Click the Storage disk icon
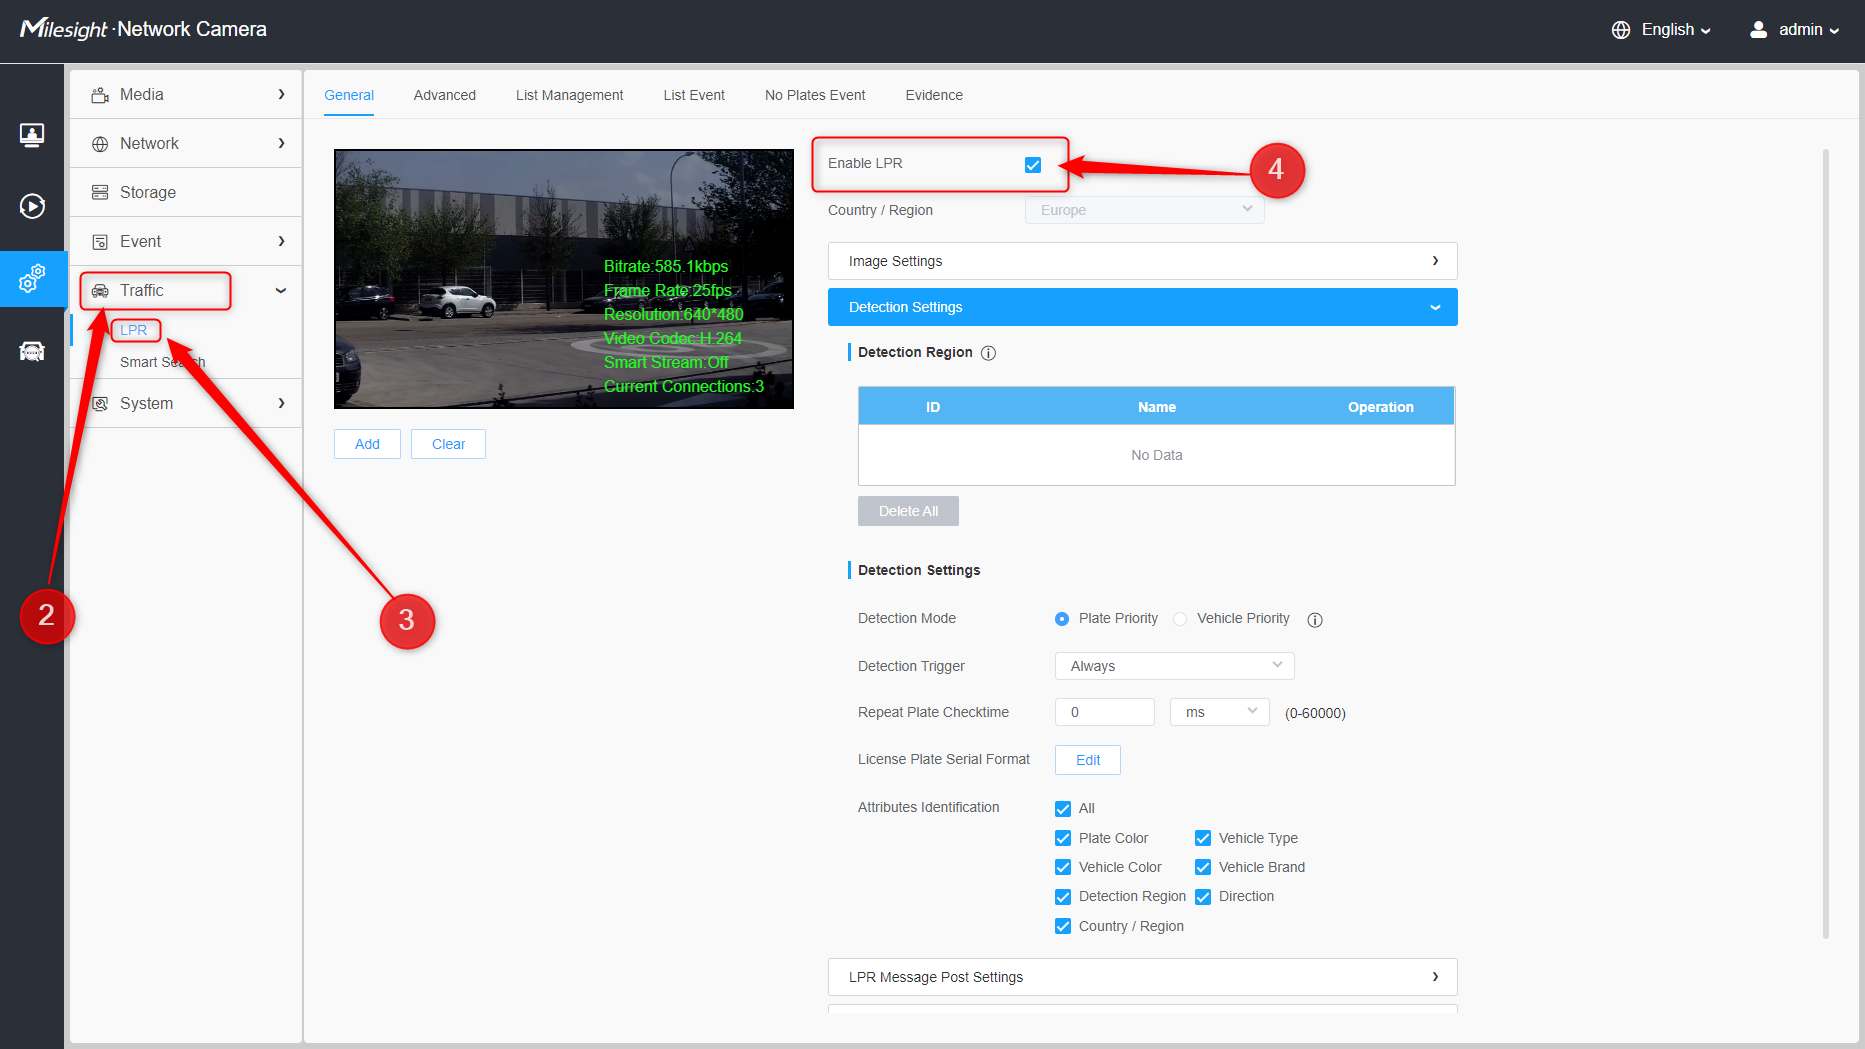Image resolution: width=1865 pixels, height=1049 pixels. coord(100,192)
